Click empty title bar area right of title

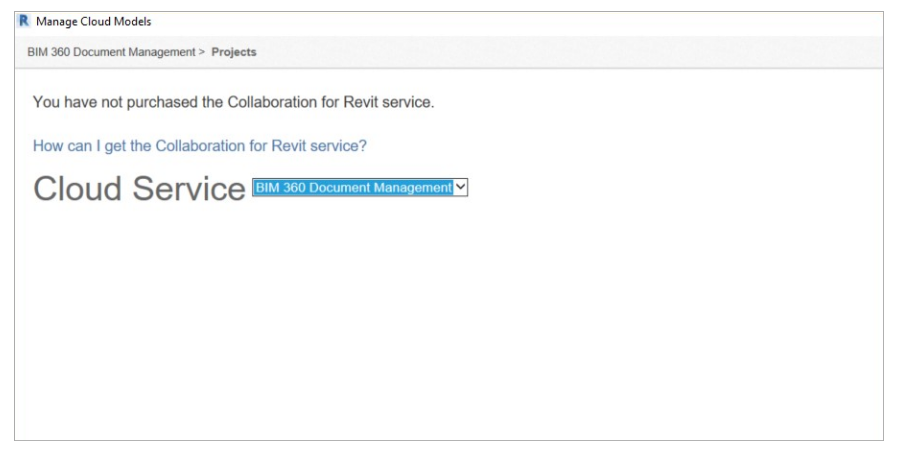tap(500, 21)
